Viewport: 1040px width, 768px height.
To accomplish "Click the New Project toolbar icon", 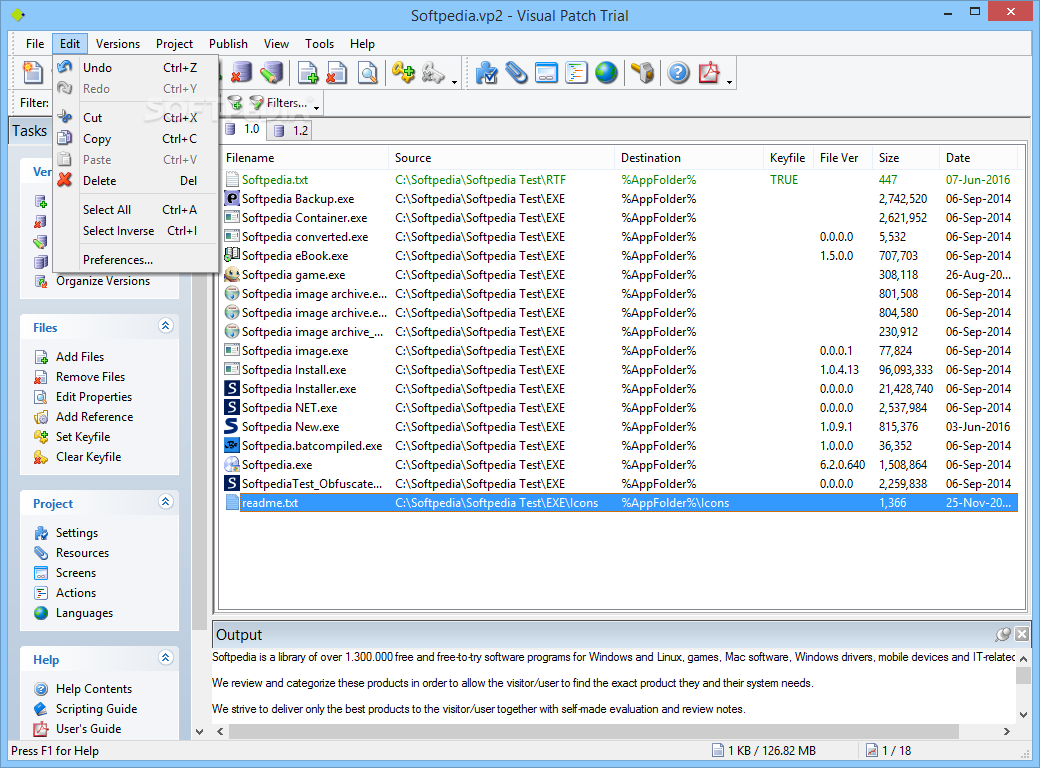I will pos(32,72).
